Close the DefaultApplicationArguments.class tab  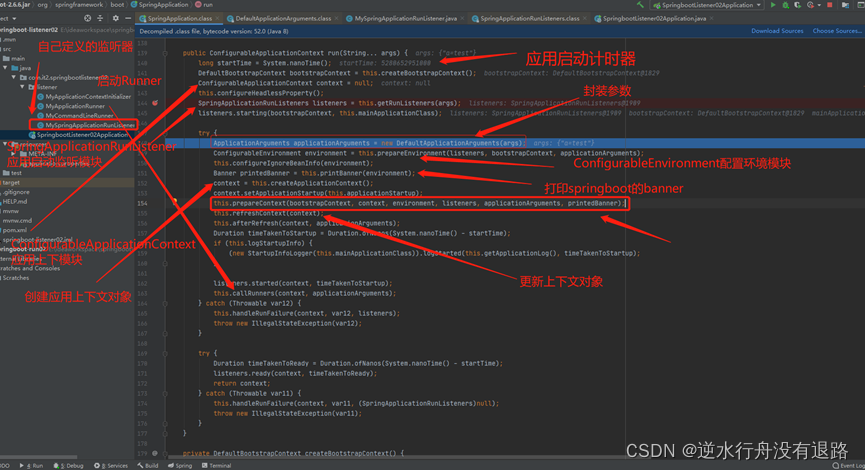click(337, 18)
